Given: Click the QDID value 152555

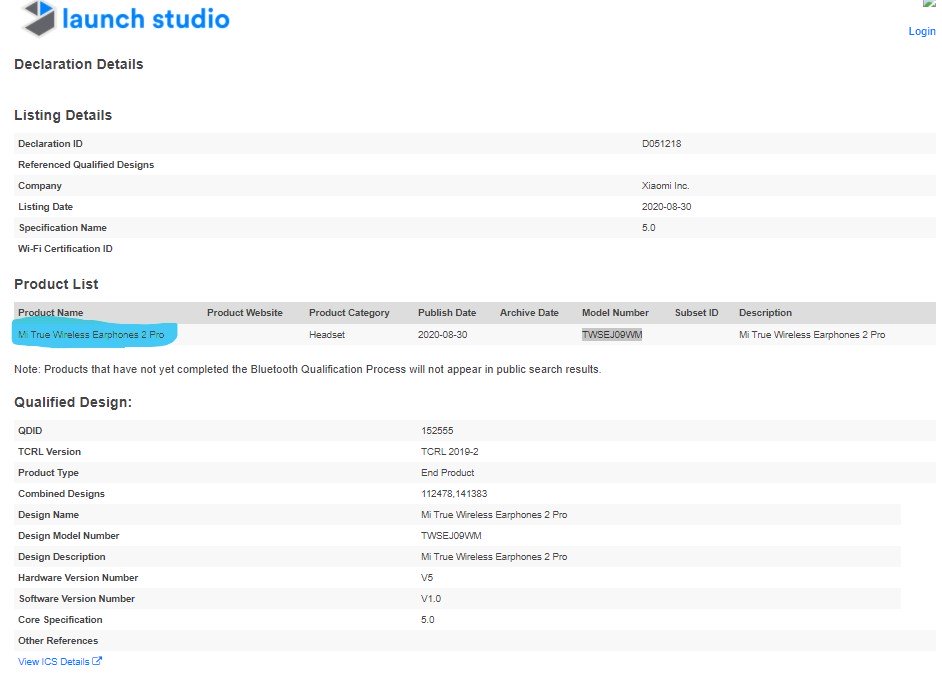Looking at the screenshot, I should pyautogui.click(x=437, y=431).
